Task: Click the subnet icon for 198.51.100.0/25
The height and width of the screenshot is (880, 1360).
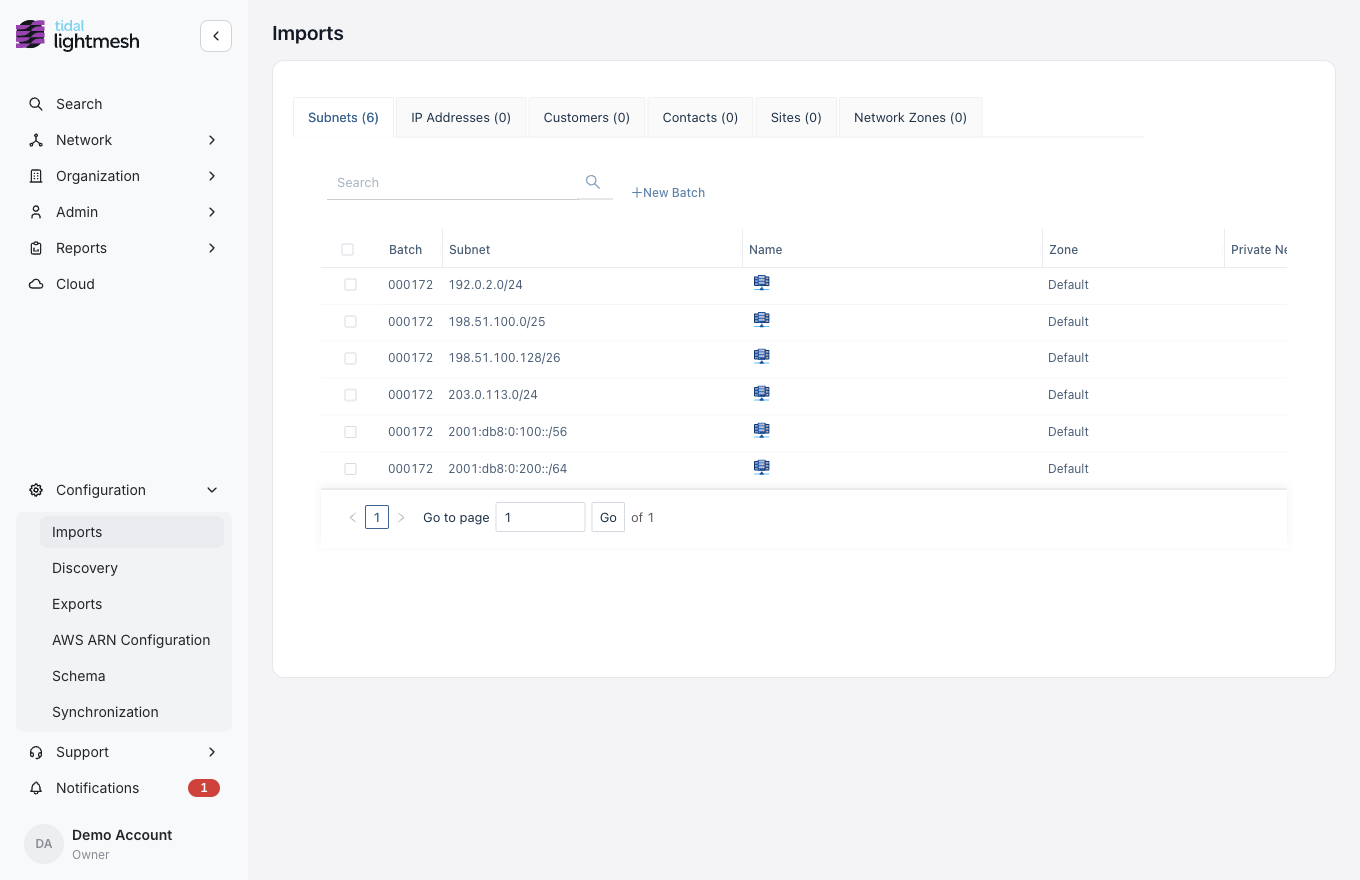Action: coord(761,320)
